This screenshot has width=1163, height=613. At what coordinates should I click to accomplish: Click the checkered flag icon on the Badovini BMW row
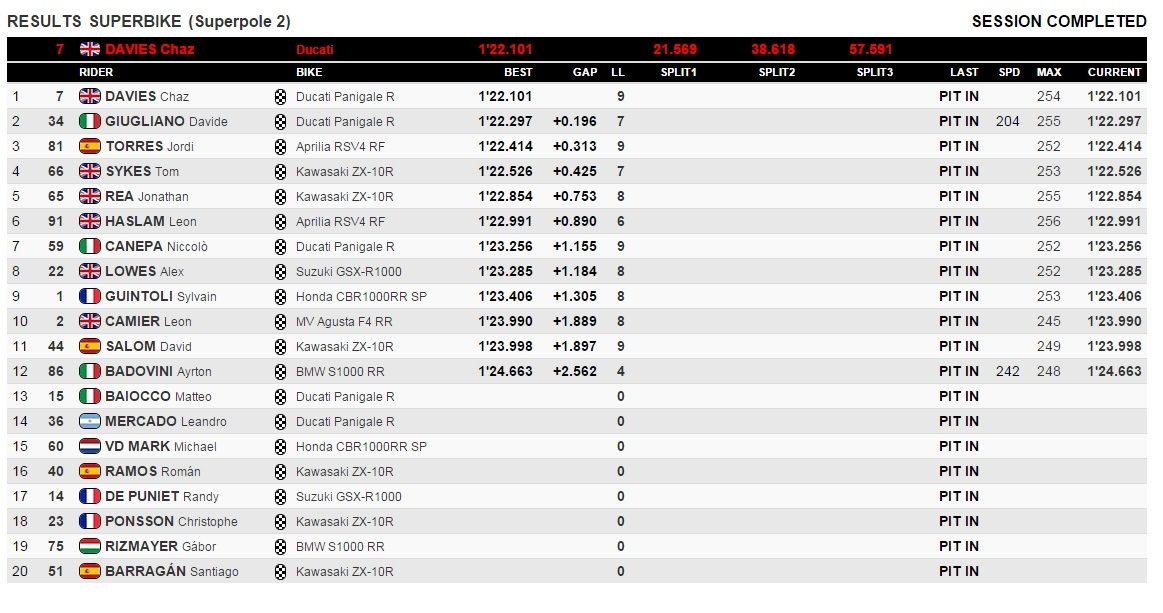point(280,372)
